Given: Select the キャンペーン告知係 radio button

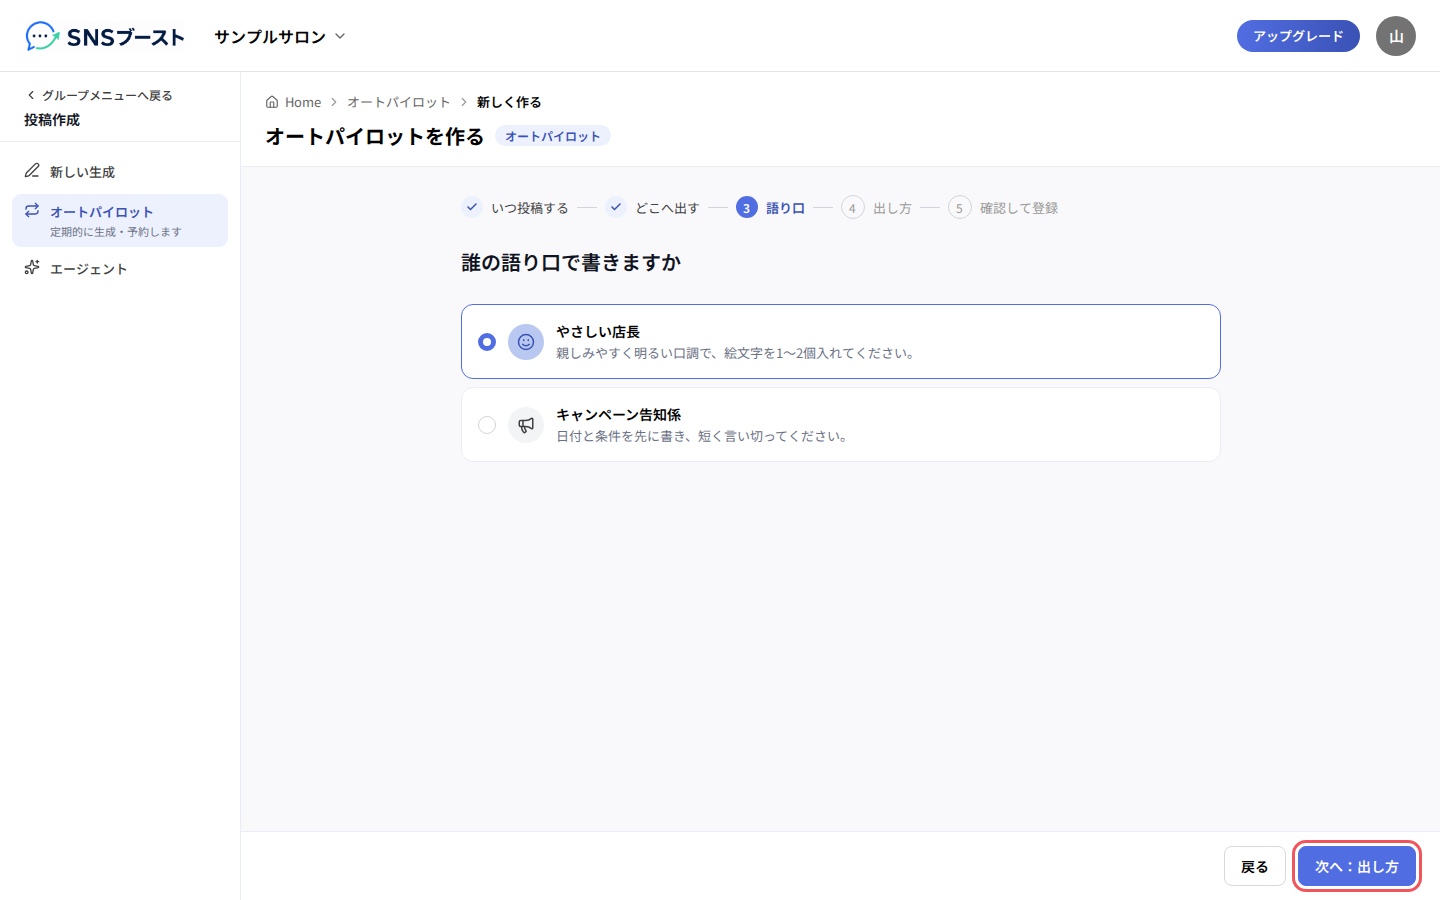Looking at the screenshot, I should coord(487,425).
